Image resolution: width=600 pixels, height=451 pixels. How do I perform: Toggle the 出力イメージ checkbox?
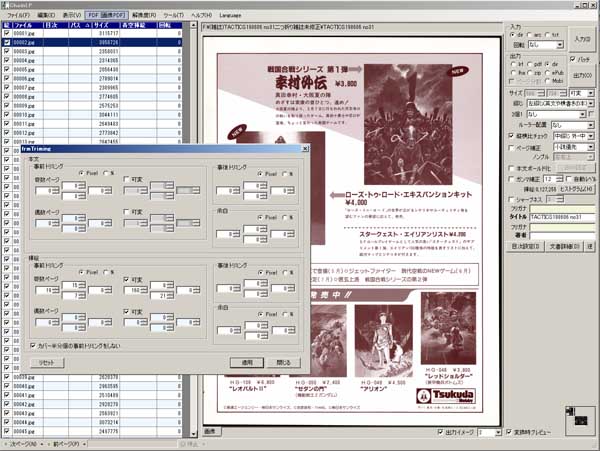click(x=440, y=432)
